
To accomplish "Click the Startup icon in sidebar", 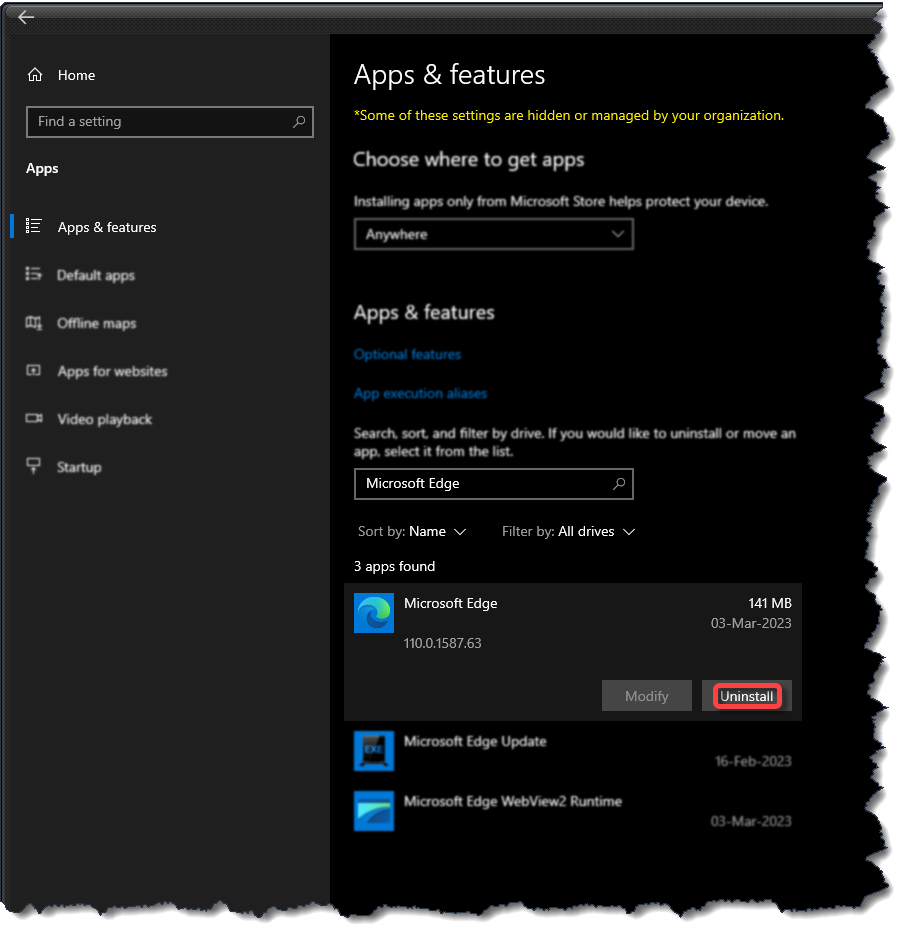I will click(34, 465).
